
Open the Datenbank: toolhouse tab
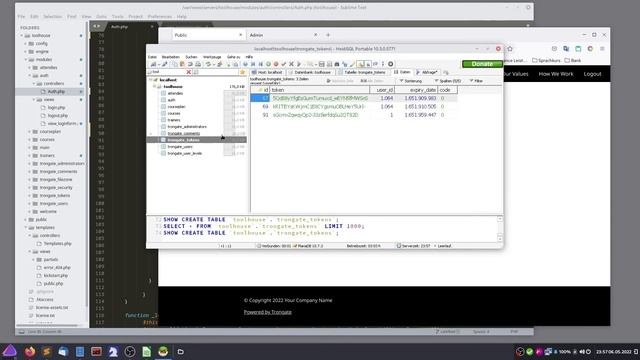pyautogui.click(x=310, y=72)
